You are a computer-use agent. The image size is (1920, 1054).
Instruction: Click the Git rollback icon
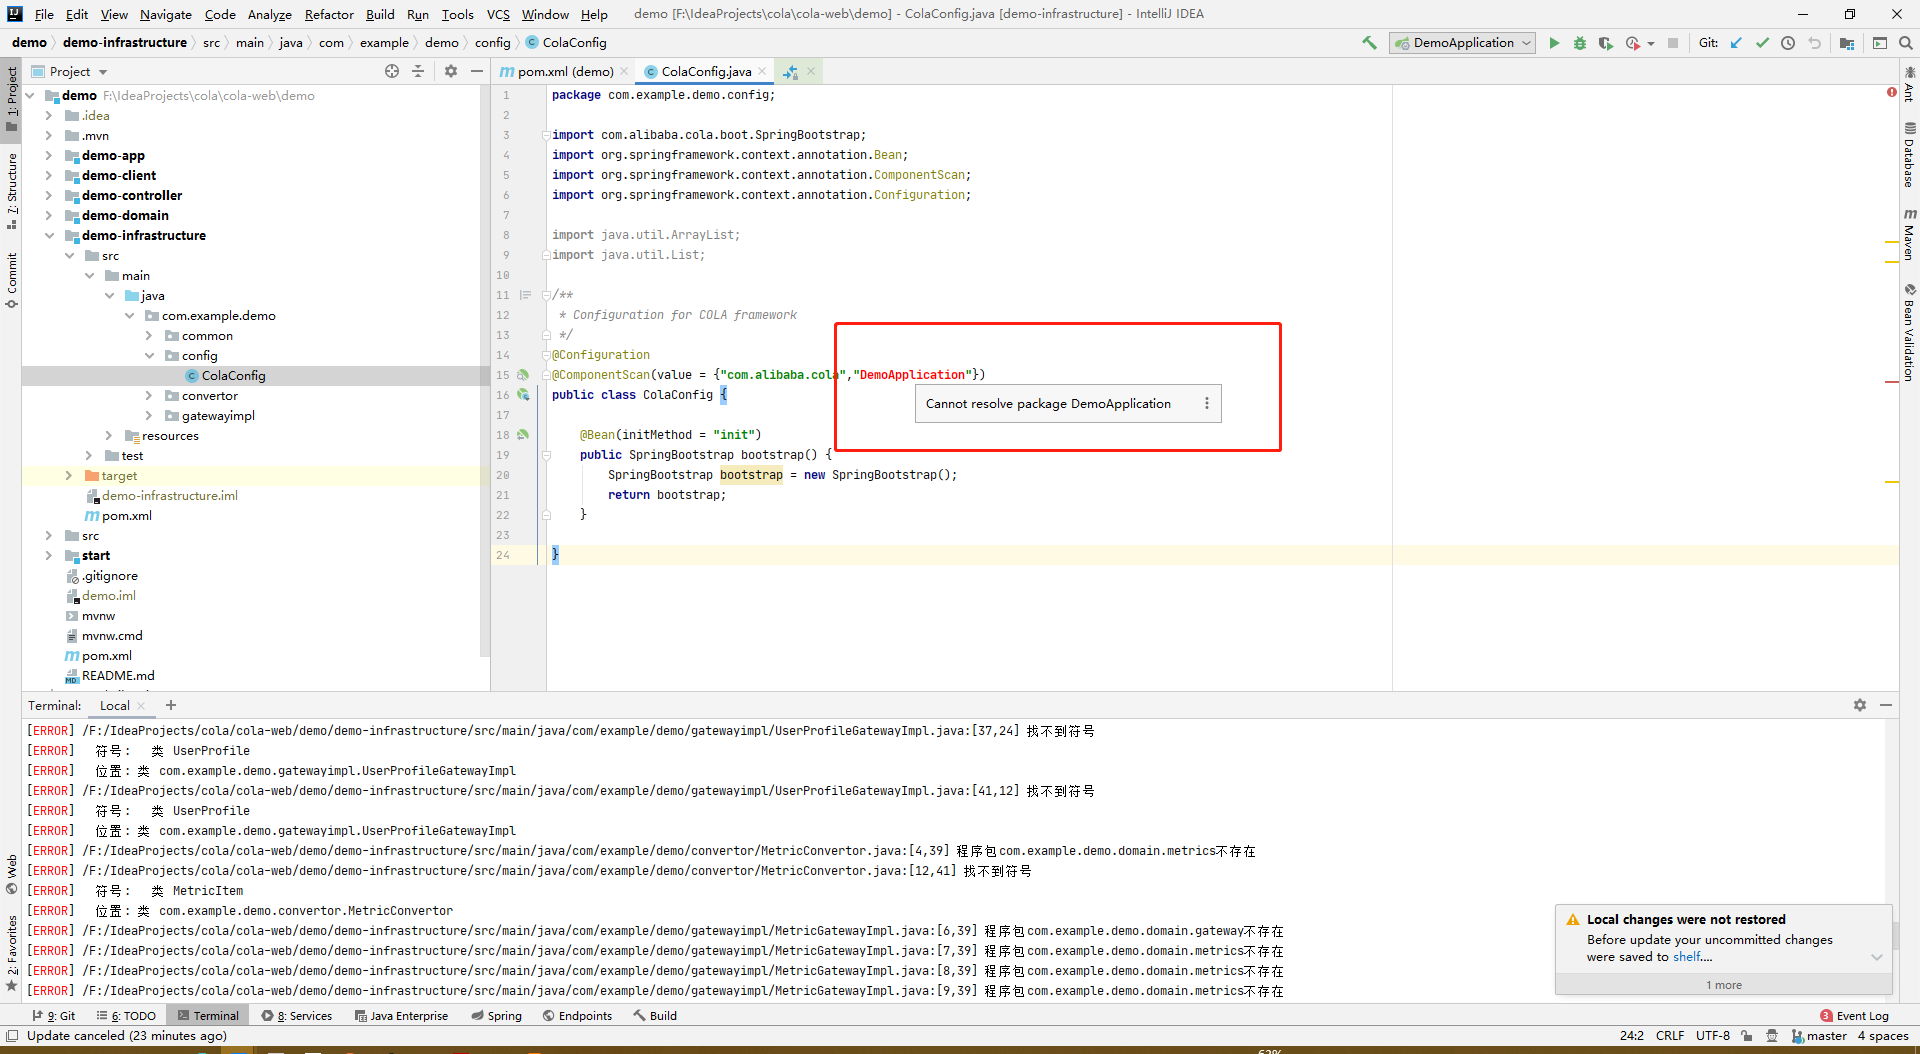(1814, 43)
